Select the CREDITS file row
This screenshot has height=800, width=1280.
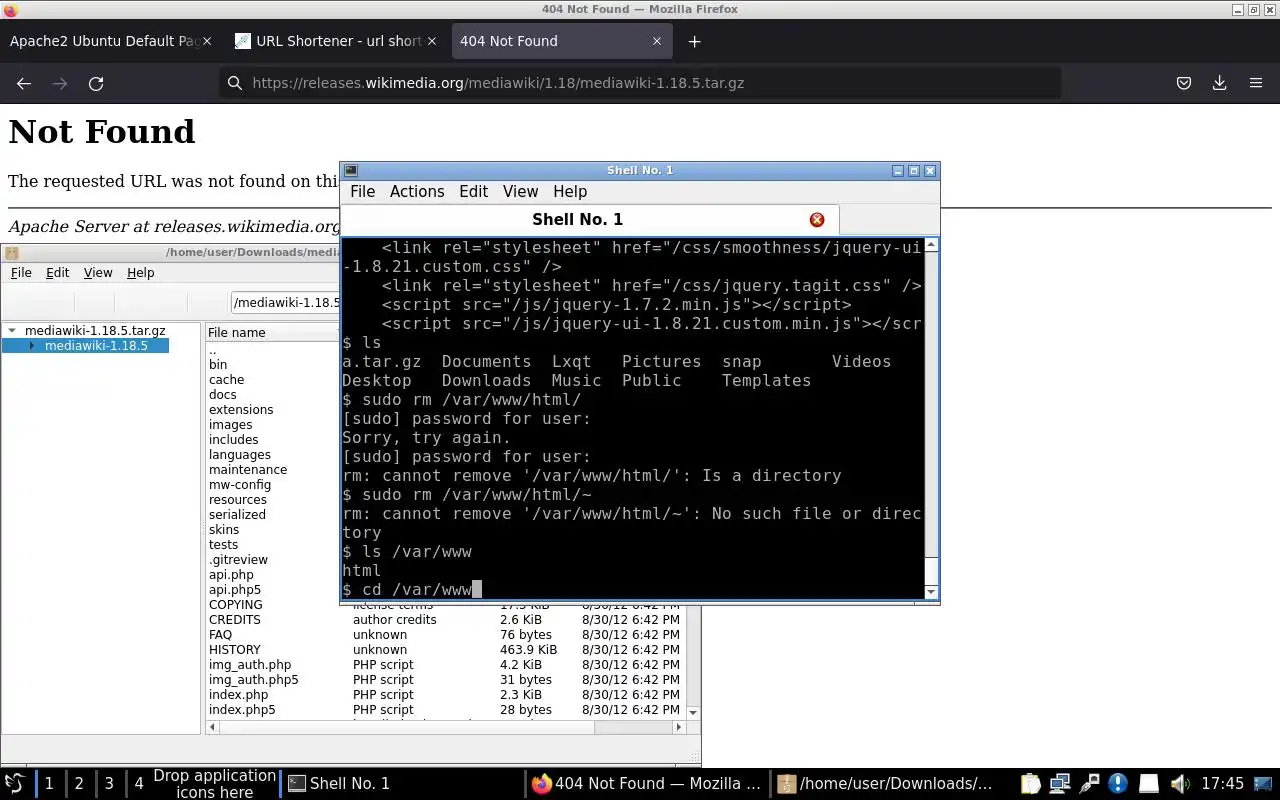(445, 620)
